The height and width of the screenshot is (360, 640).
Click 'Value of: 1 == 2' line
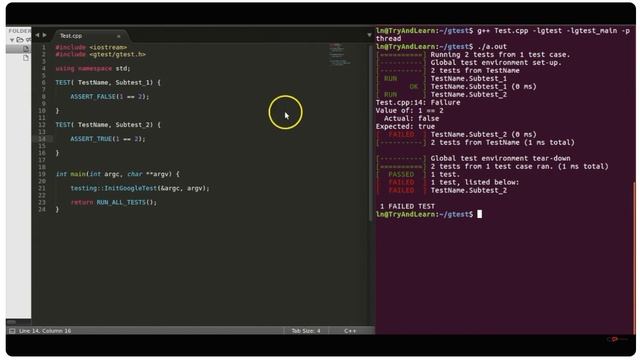409,111
